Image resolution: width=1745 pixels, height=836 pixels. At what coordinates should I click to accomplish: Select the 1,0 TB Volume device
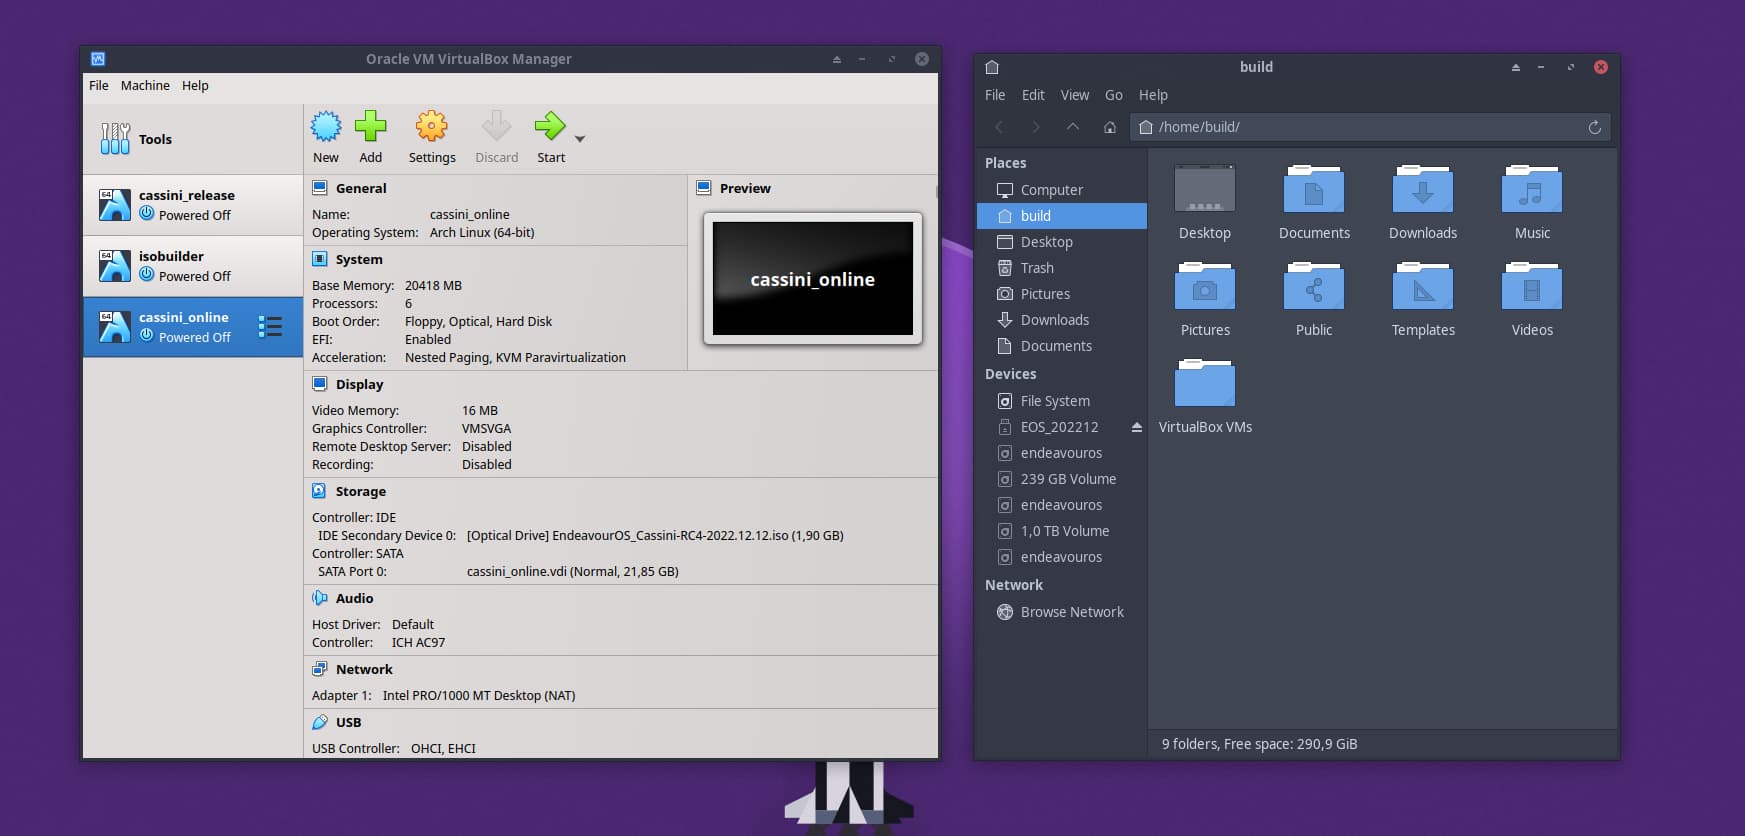click(x=1062, y=531)
